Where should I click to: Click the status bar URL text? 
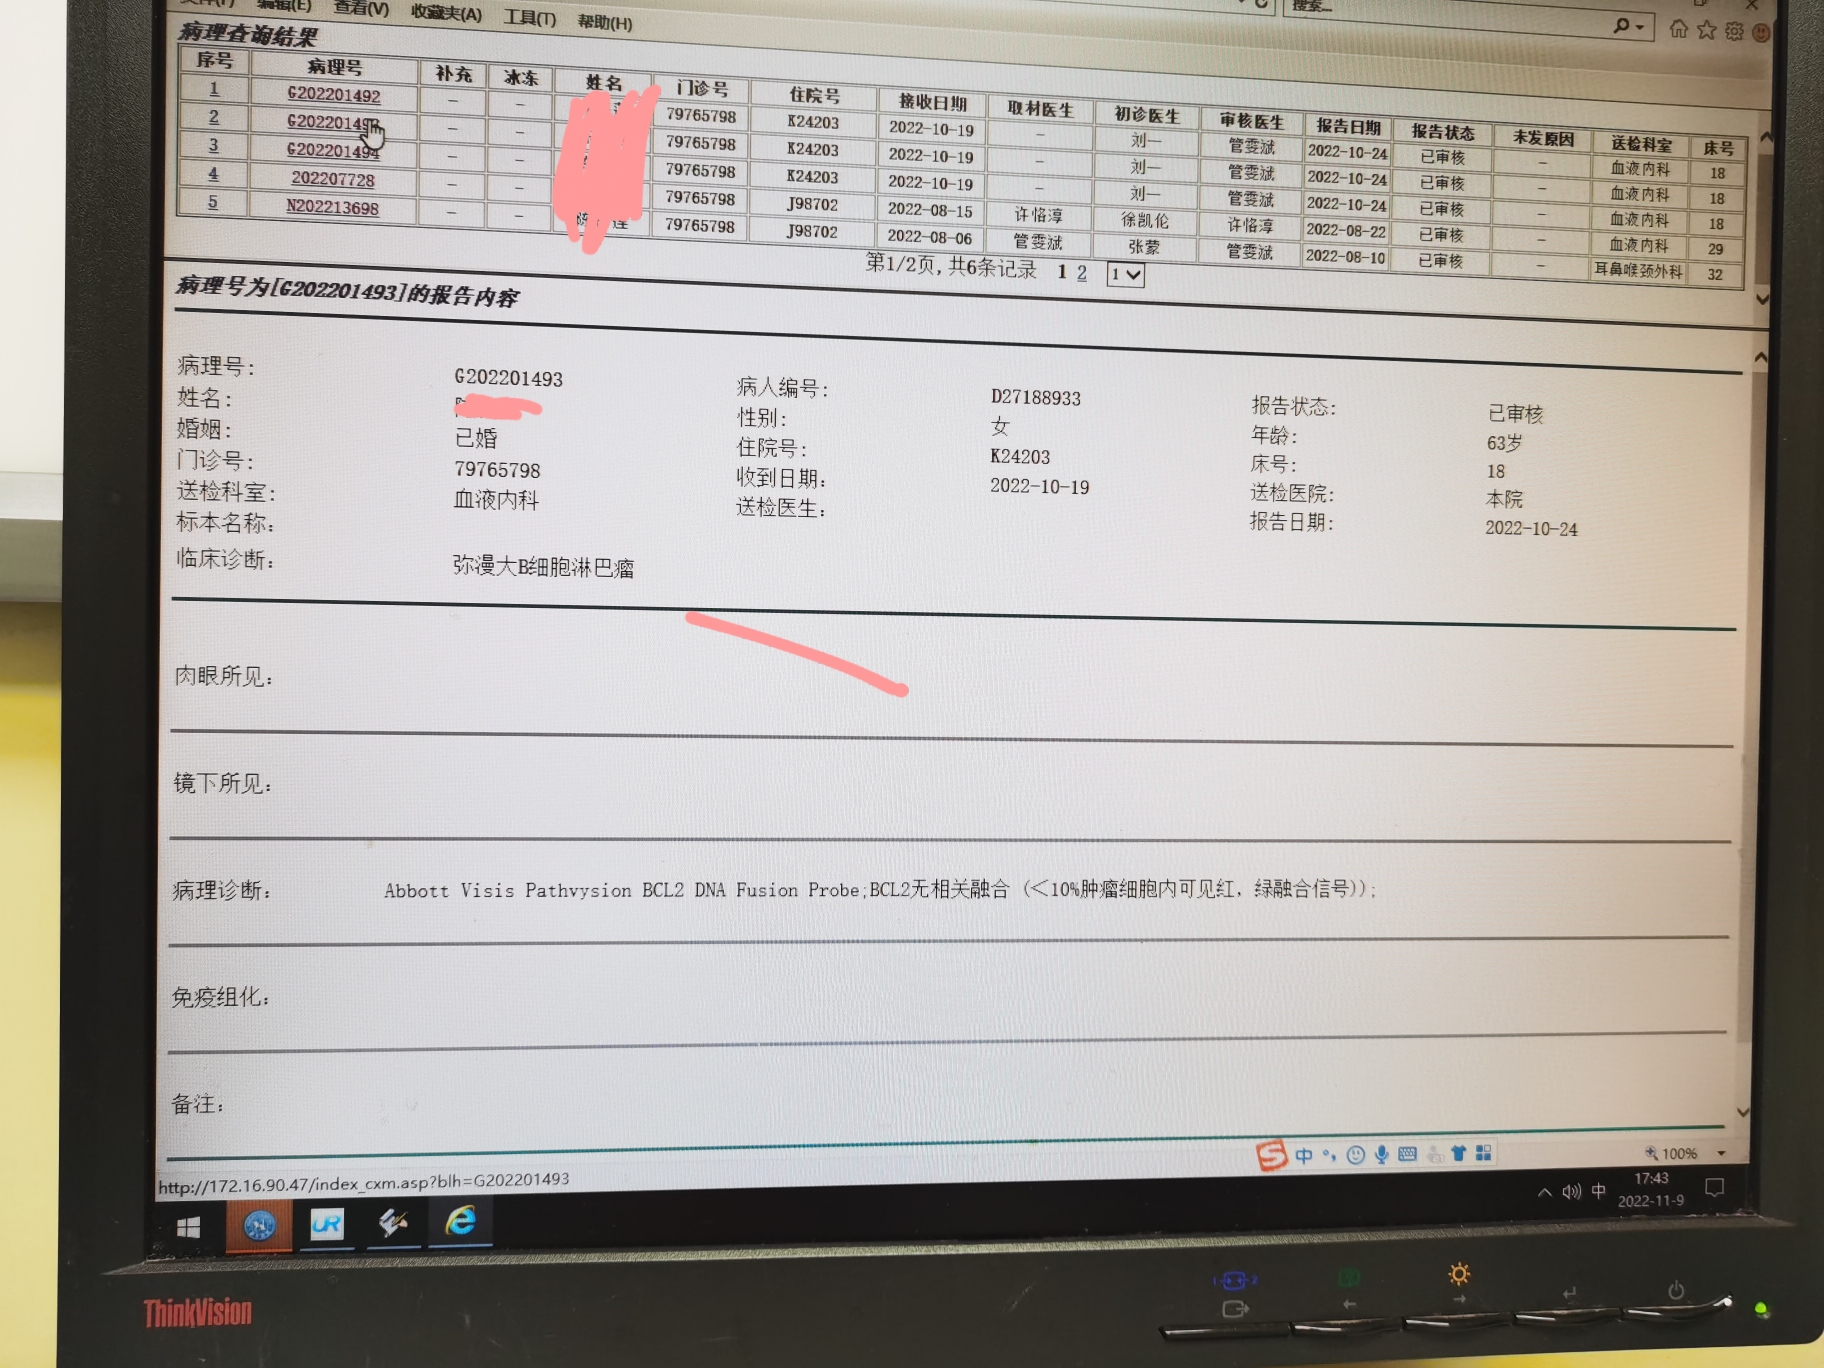click(x=364, y=1183)
